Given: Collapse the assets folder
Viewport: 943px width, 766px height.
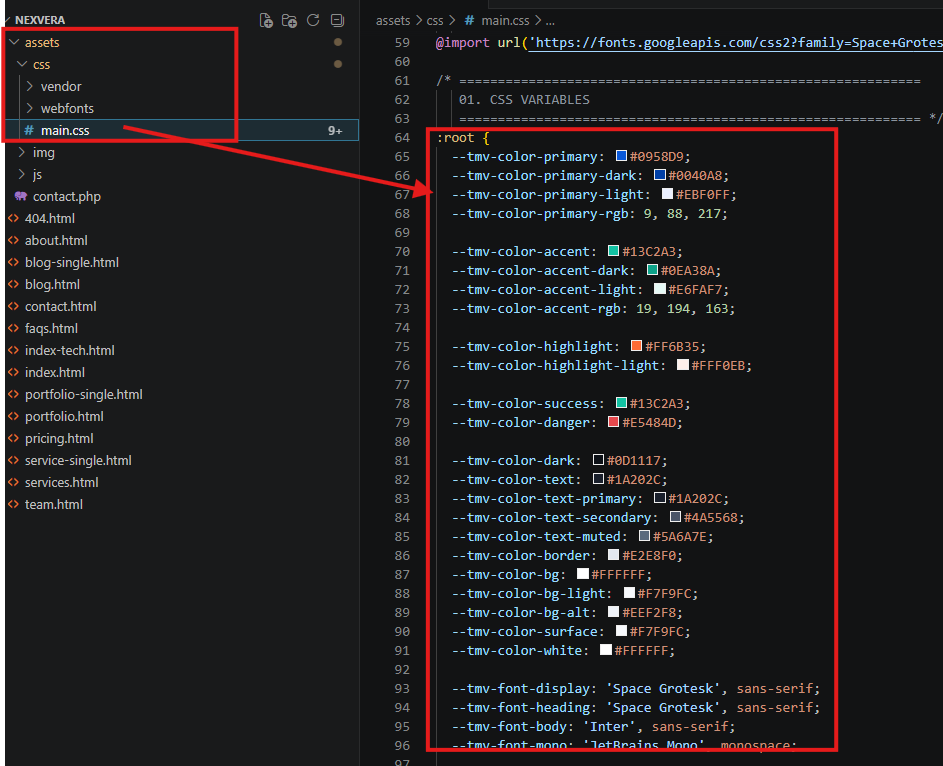Looking at the screenshot, I should (x=14, y=42).
